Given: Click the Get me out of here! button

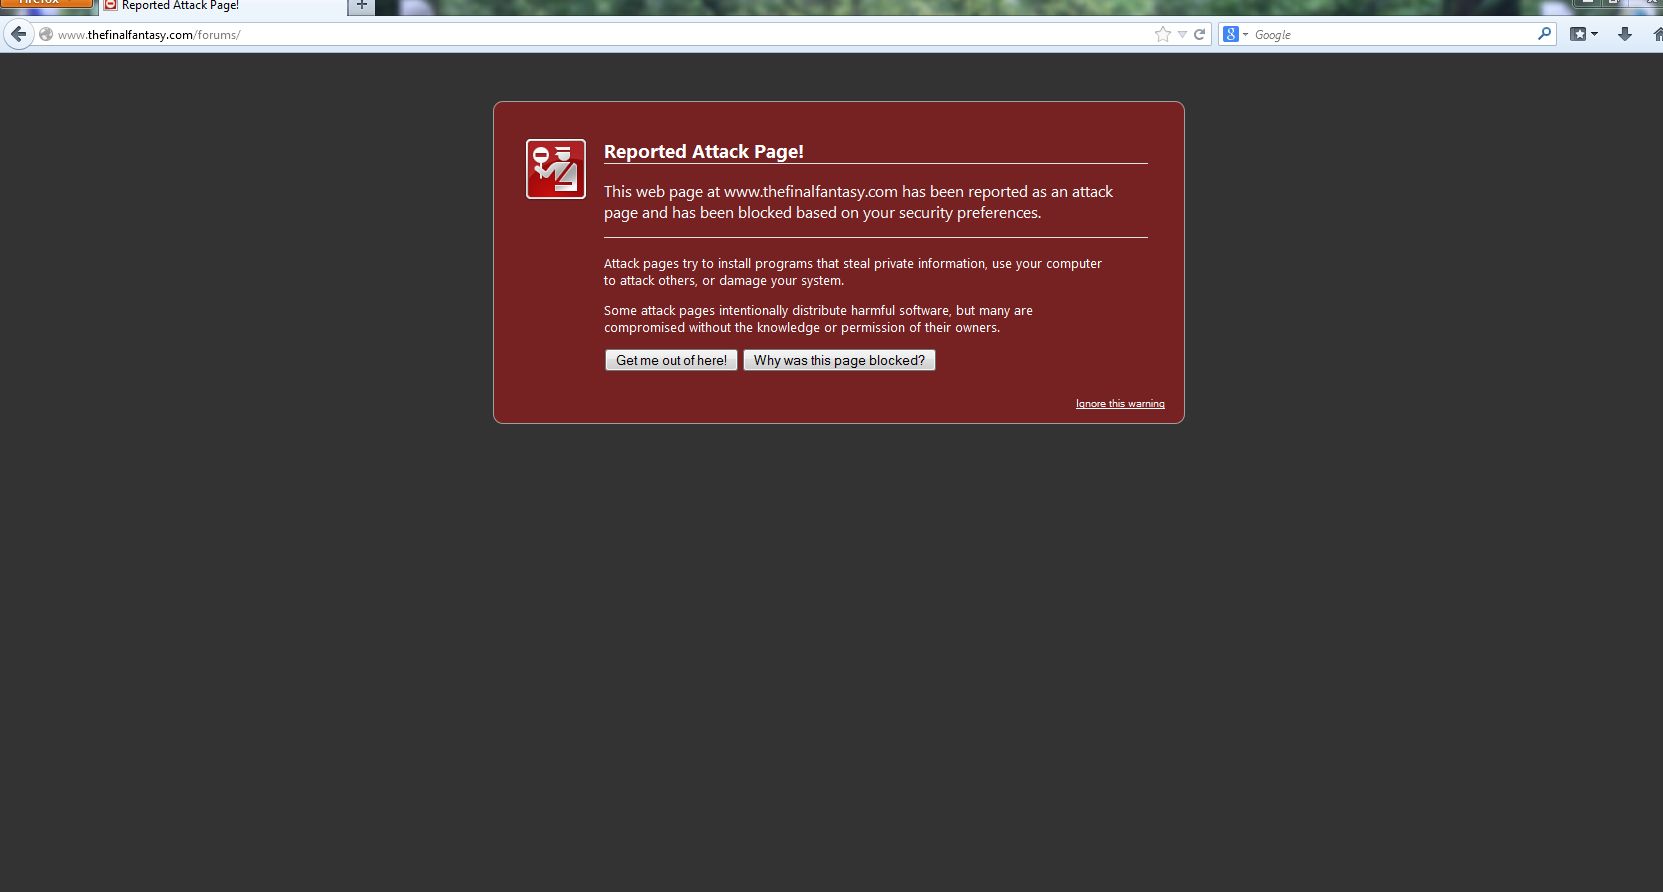Looking at the screenshot, I should coord(671,360).
